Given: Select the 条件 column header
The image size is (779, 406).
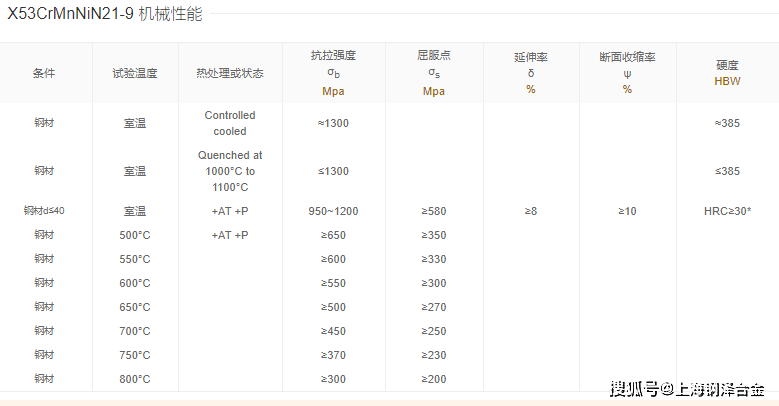Looking at the screenshot, I should (44, 73).
